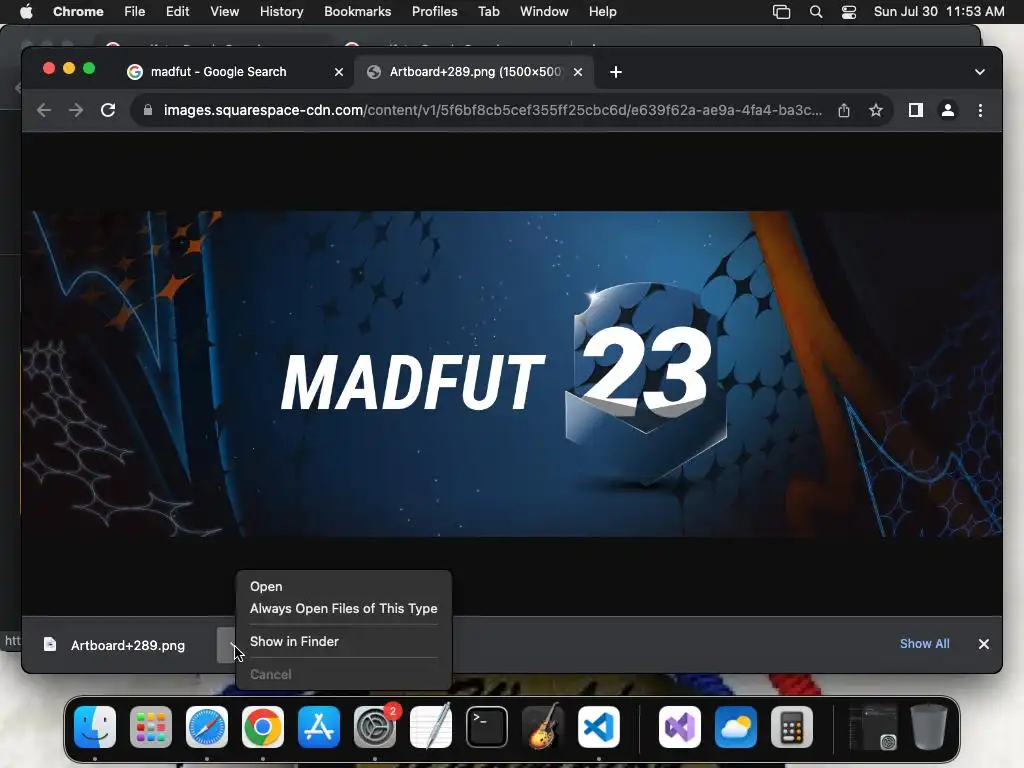1024x768 pixels.
Task: Open the Edit menu
Action: click(x=177, y=12)
